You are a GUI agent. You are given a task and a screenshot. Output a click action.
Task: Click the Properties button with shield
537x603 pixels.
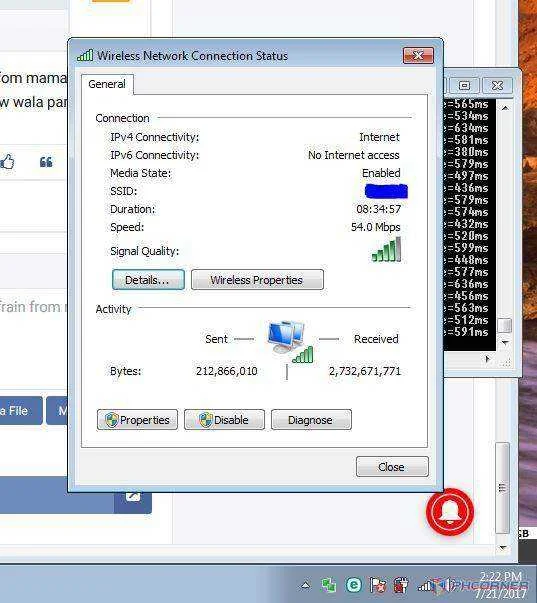point(137,420)
